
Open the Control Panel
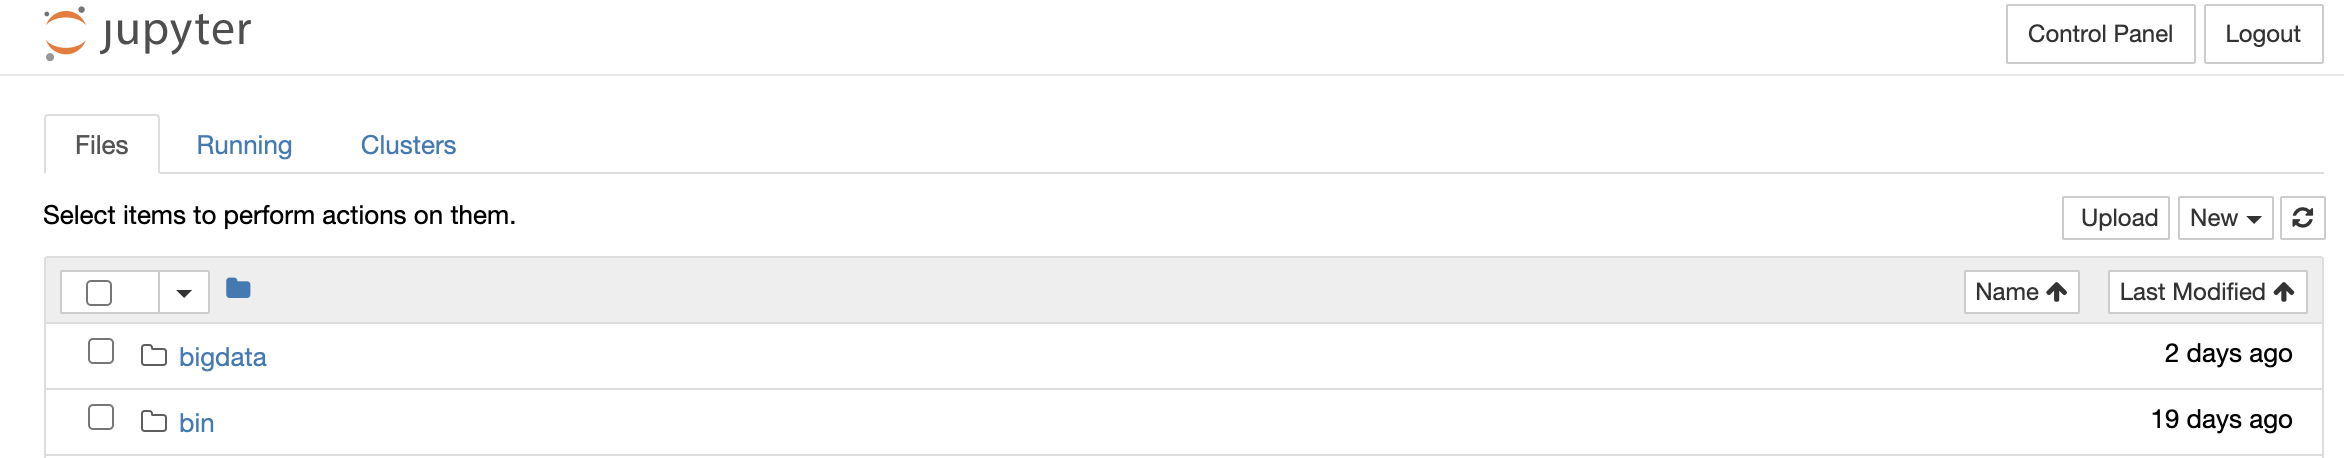(x=2100, y=34)
